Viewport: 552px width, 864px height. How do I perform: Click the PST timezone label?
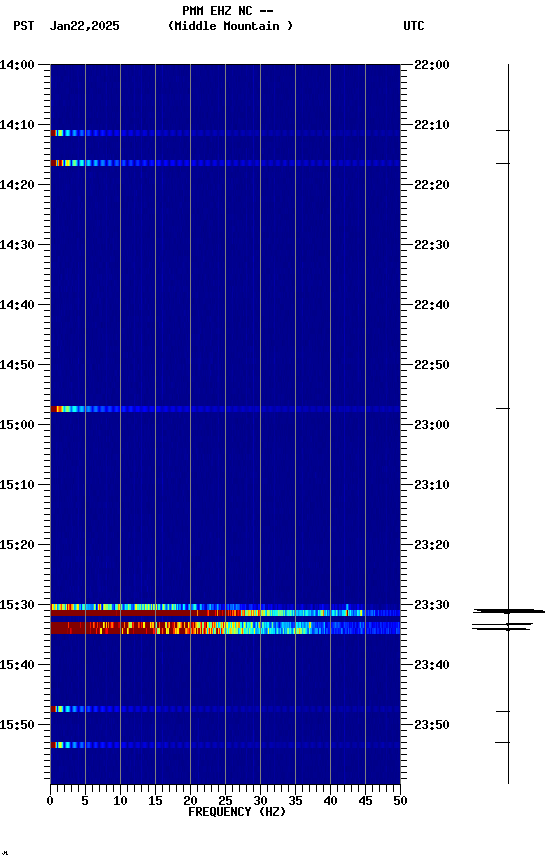point(24,26)
